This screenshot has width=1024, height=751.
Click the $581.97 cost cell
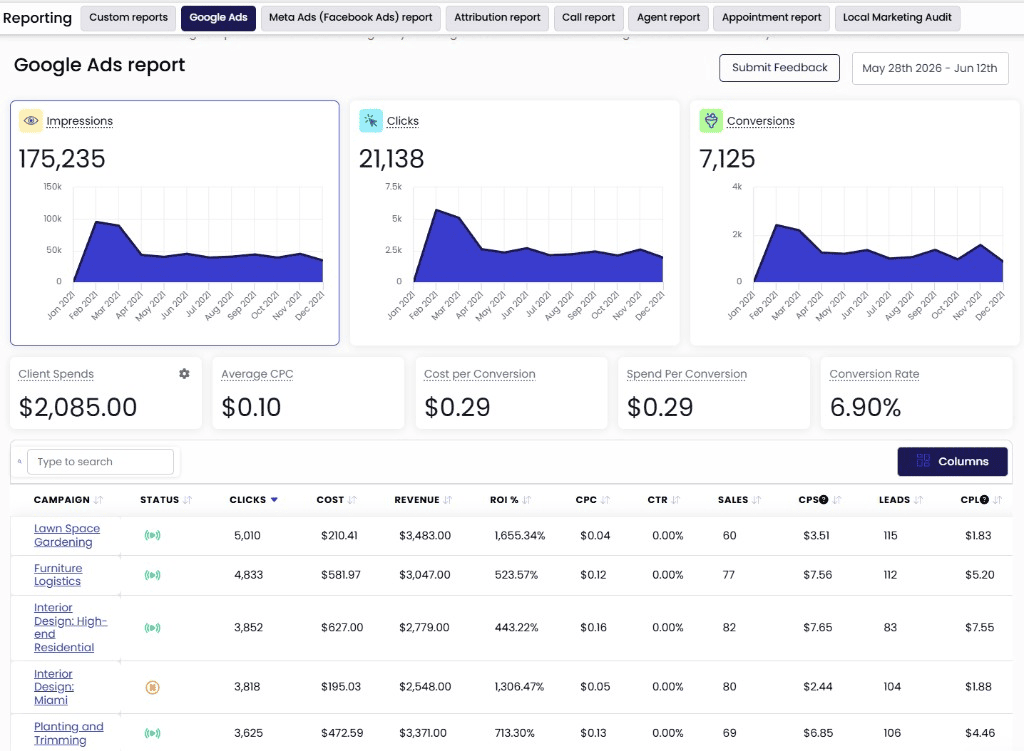(341, 575)
